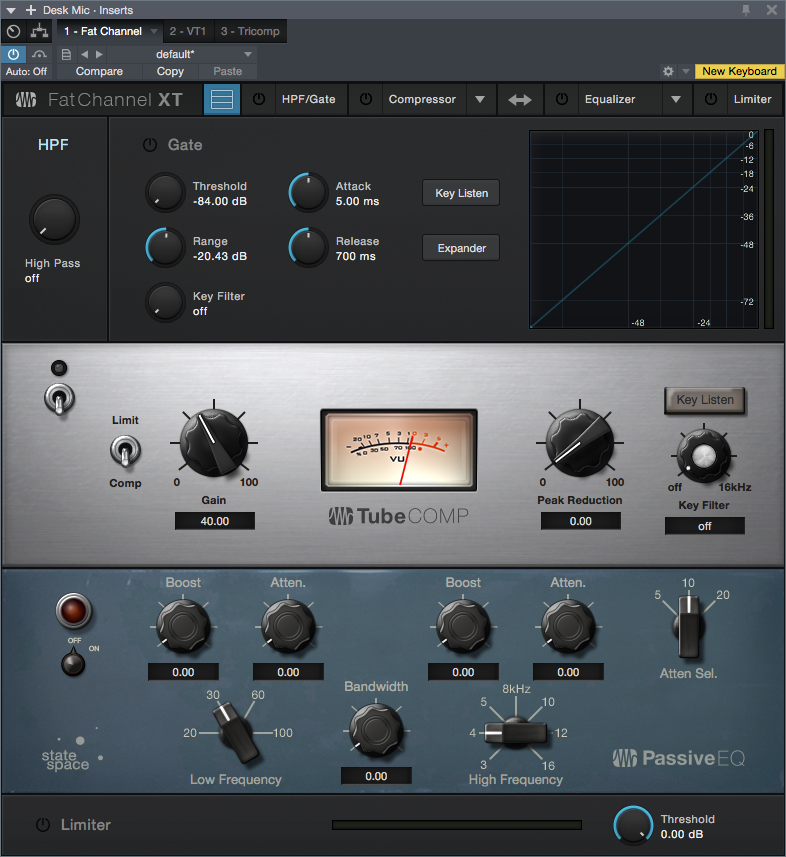Flip the Limit/Comp toggle switch
Viewport: 786px width, 857px height.
[x=126, y=452]
